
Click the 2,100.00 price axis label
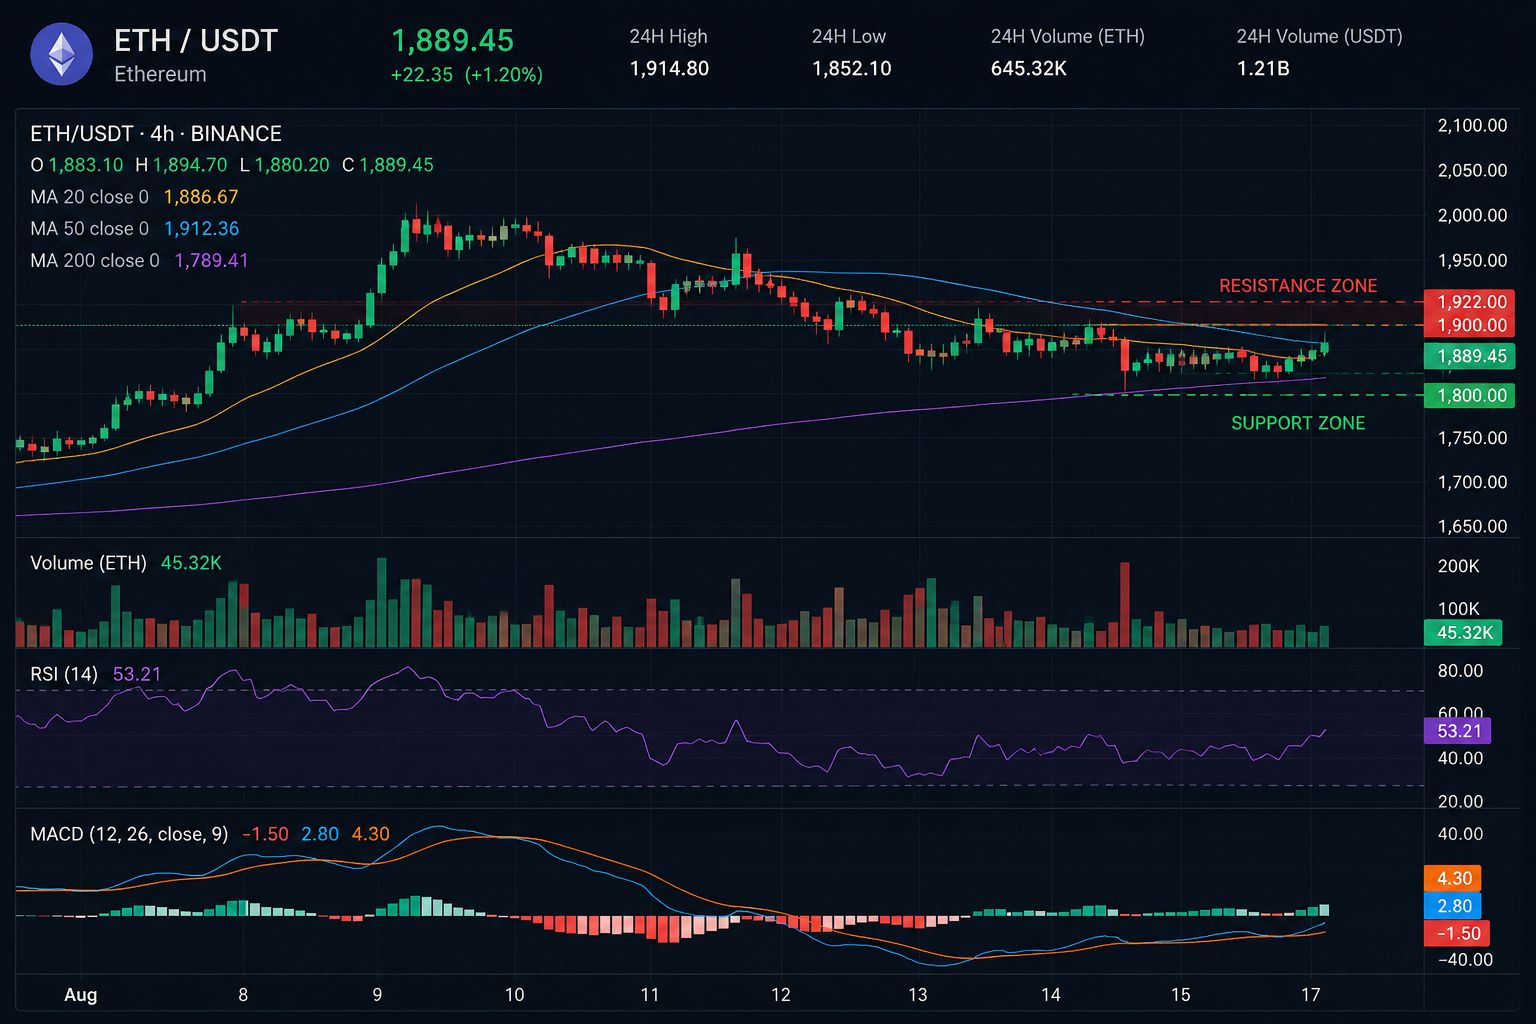pos(1472,126)
